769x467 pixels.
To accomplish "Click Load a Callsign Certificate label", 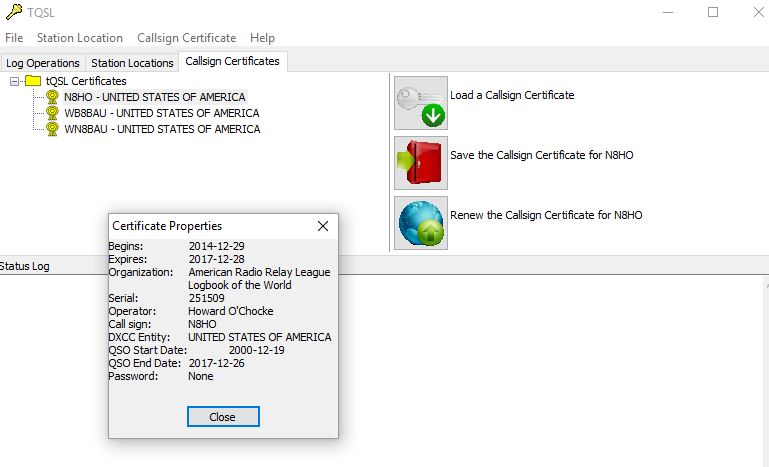I will [x=512, y=95].
